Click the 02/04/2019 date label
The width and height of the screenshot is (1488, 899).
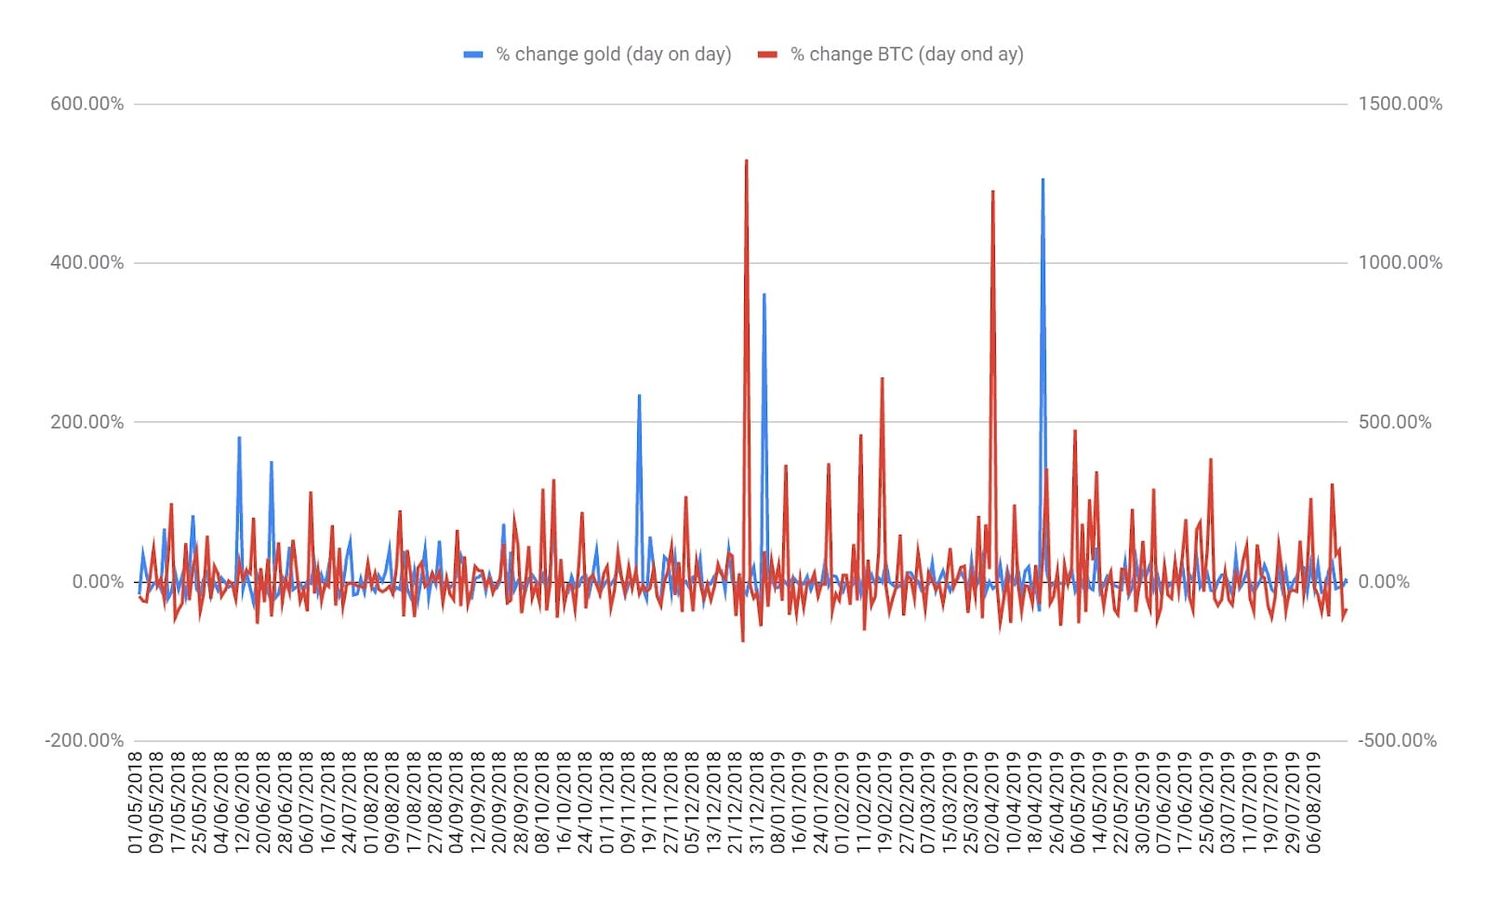tap(991, 804)
